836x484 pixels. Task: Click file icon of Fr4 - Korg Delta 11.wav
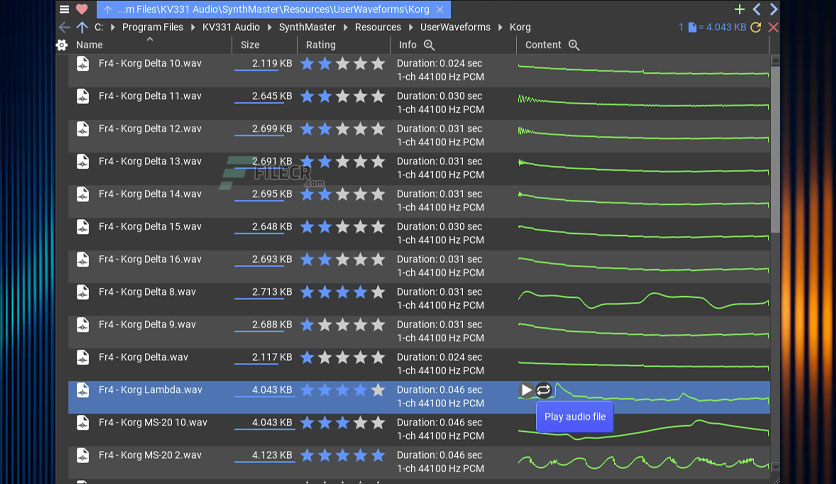pos(83,96)
